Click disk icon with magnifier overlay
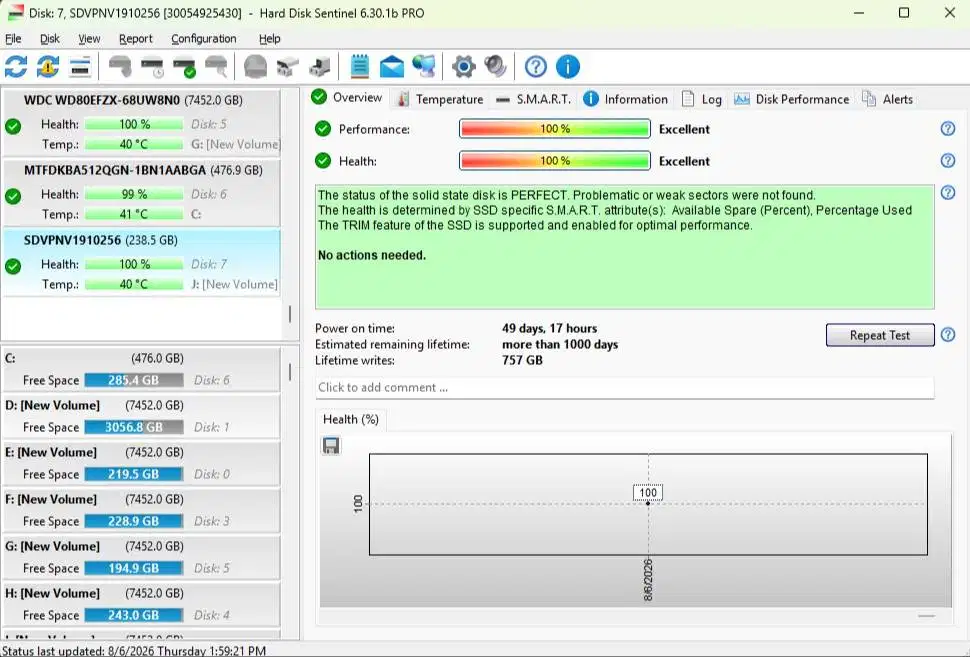Screen dimensions: 970x657 coord(216,67)
